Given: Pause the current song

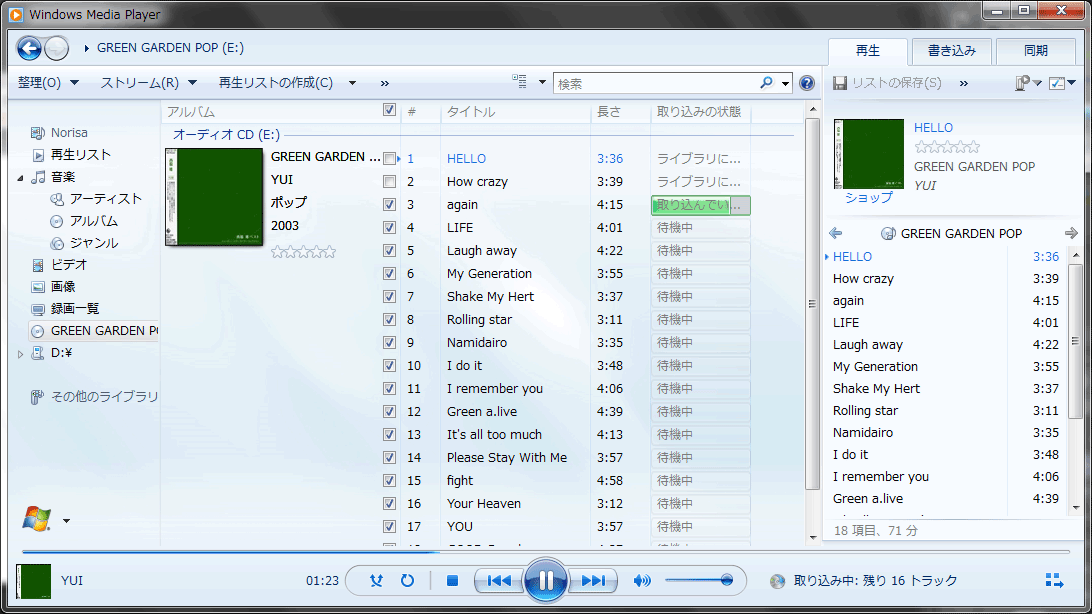Looking at the screenshot, I should pyautogui.click(x=545, y=580).
